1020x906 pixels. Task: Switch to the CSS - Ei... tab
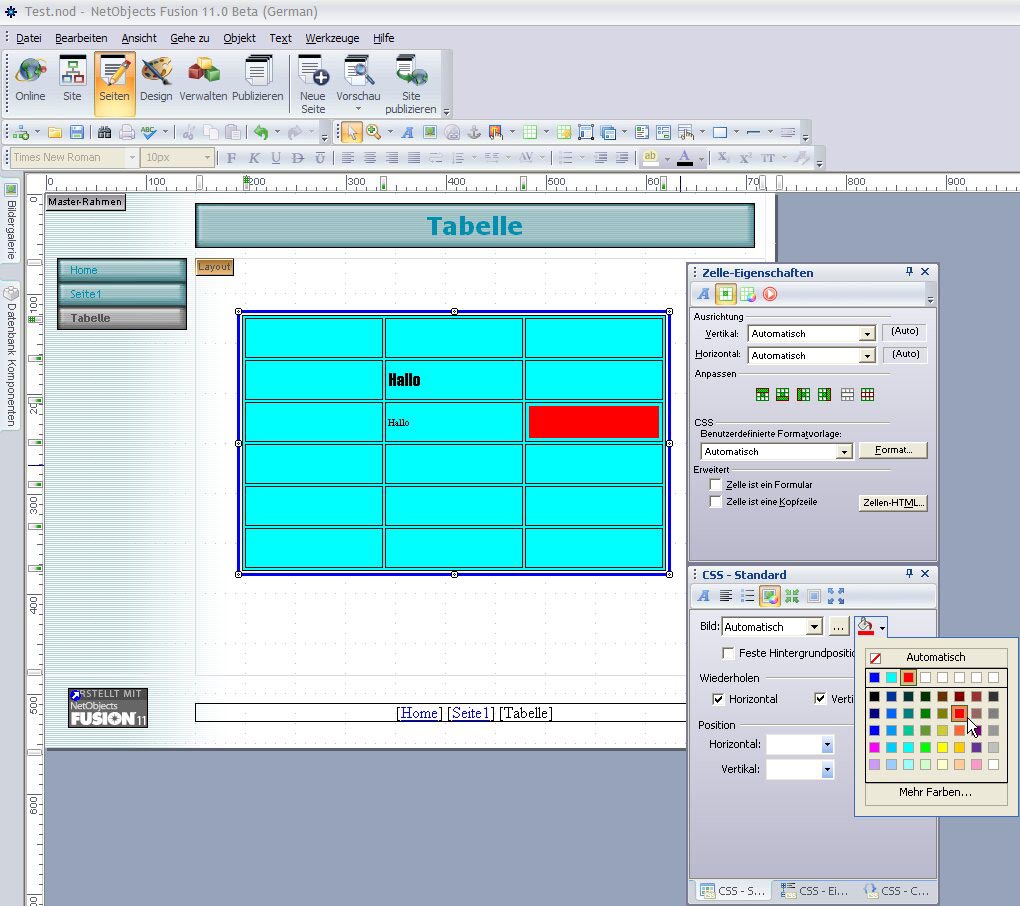pyautogui.click(x=814, y=890)
